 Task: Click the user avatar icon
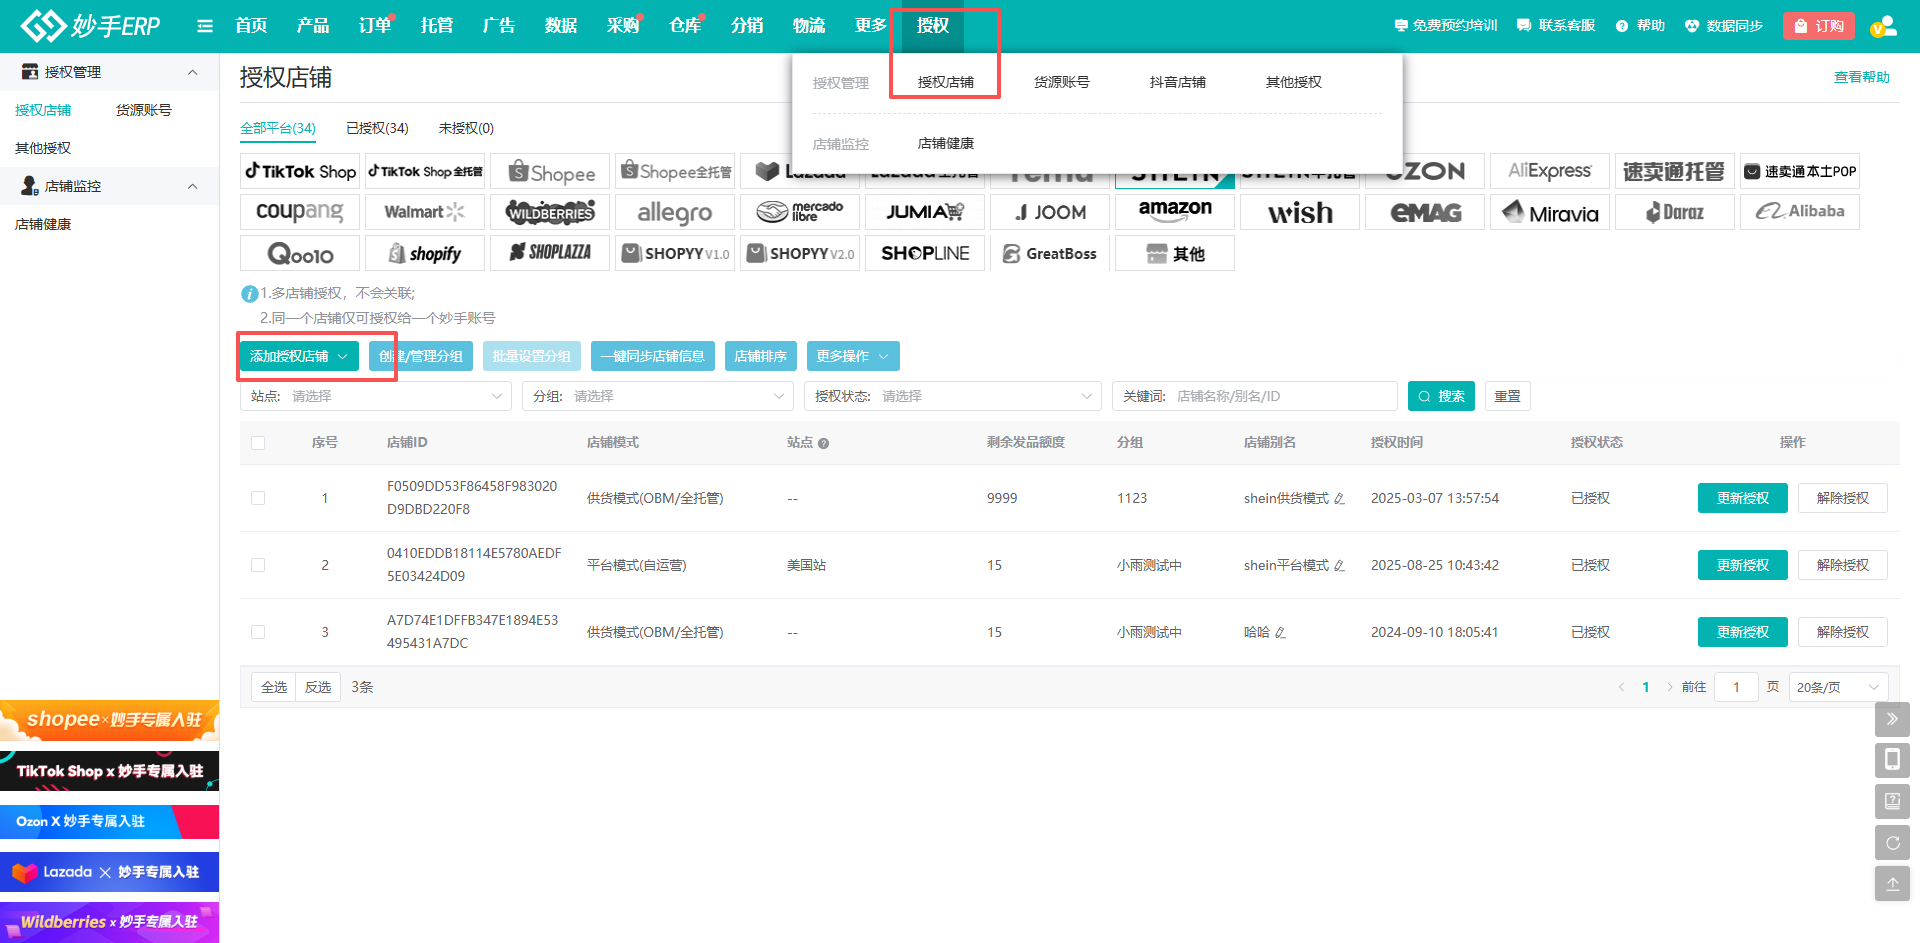click(x=1883, y=26)
